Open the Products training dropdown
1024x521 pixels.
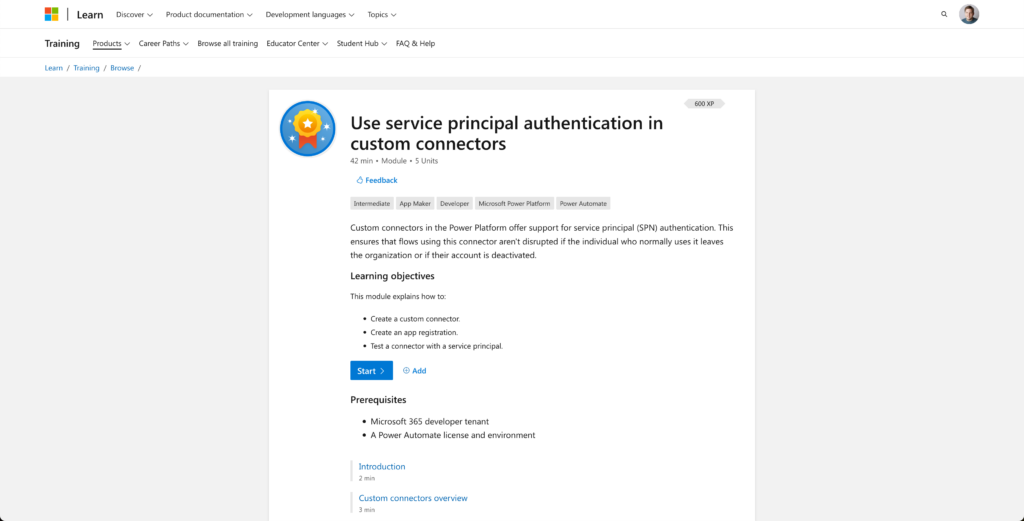[111, 44]
